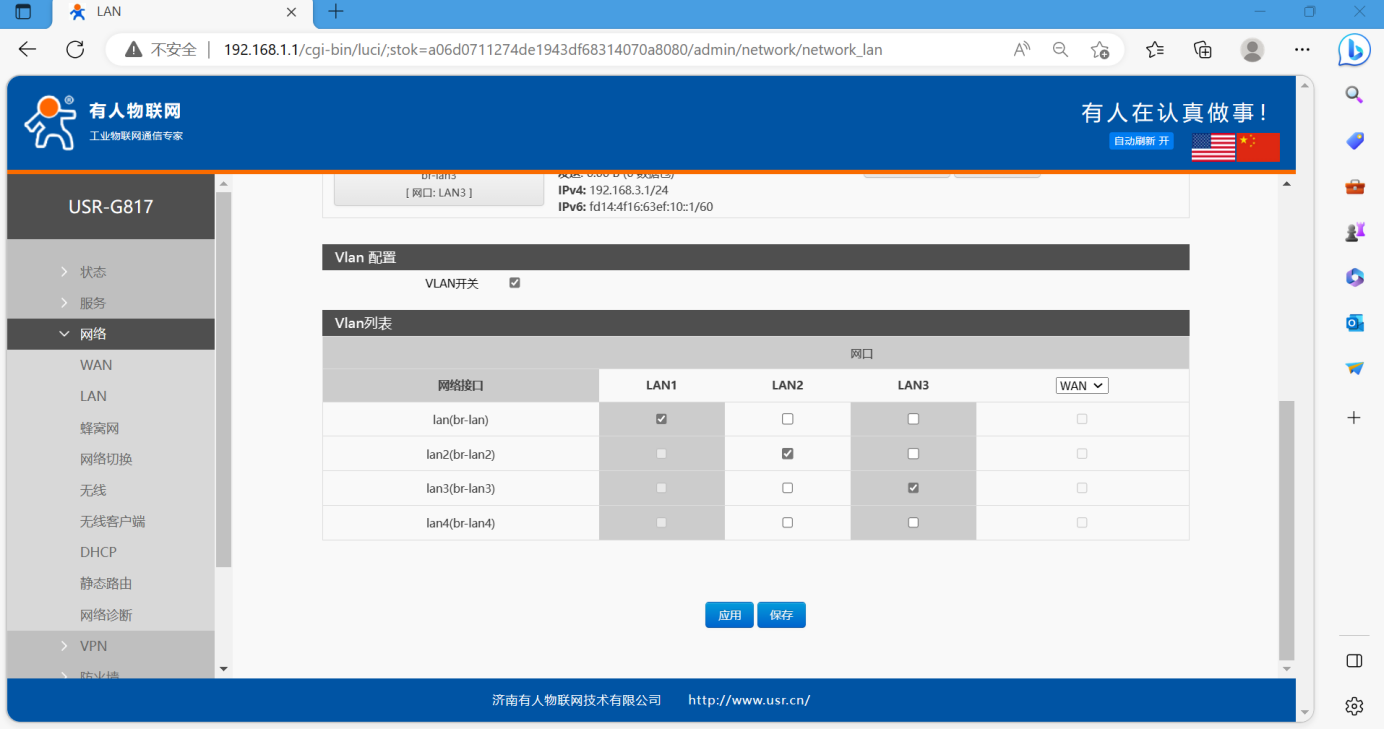Check LAN3 box for lan4(br-lan4) row
Screen dimensions: 1384x729
[x=913, y=523]
